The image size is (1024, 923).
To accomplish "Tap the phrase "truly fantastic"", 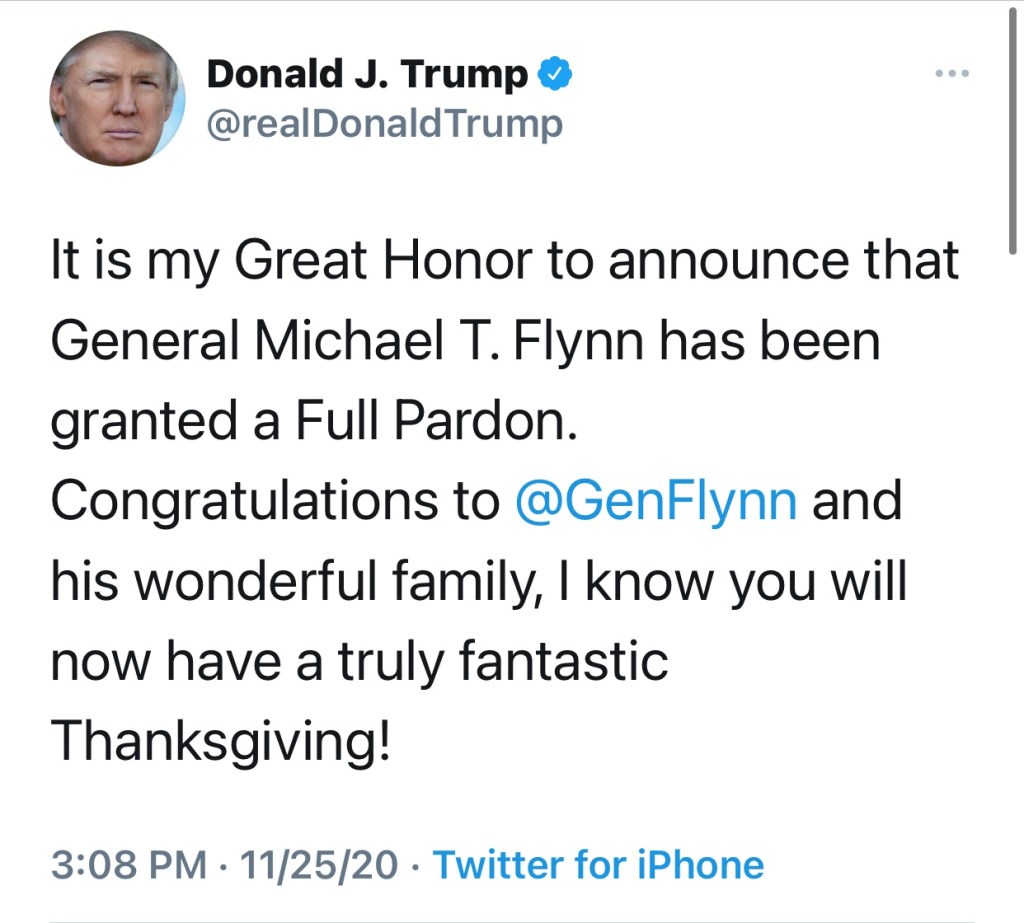I will [521, 662].
